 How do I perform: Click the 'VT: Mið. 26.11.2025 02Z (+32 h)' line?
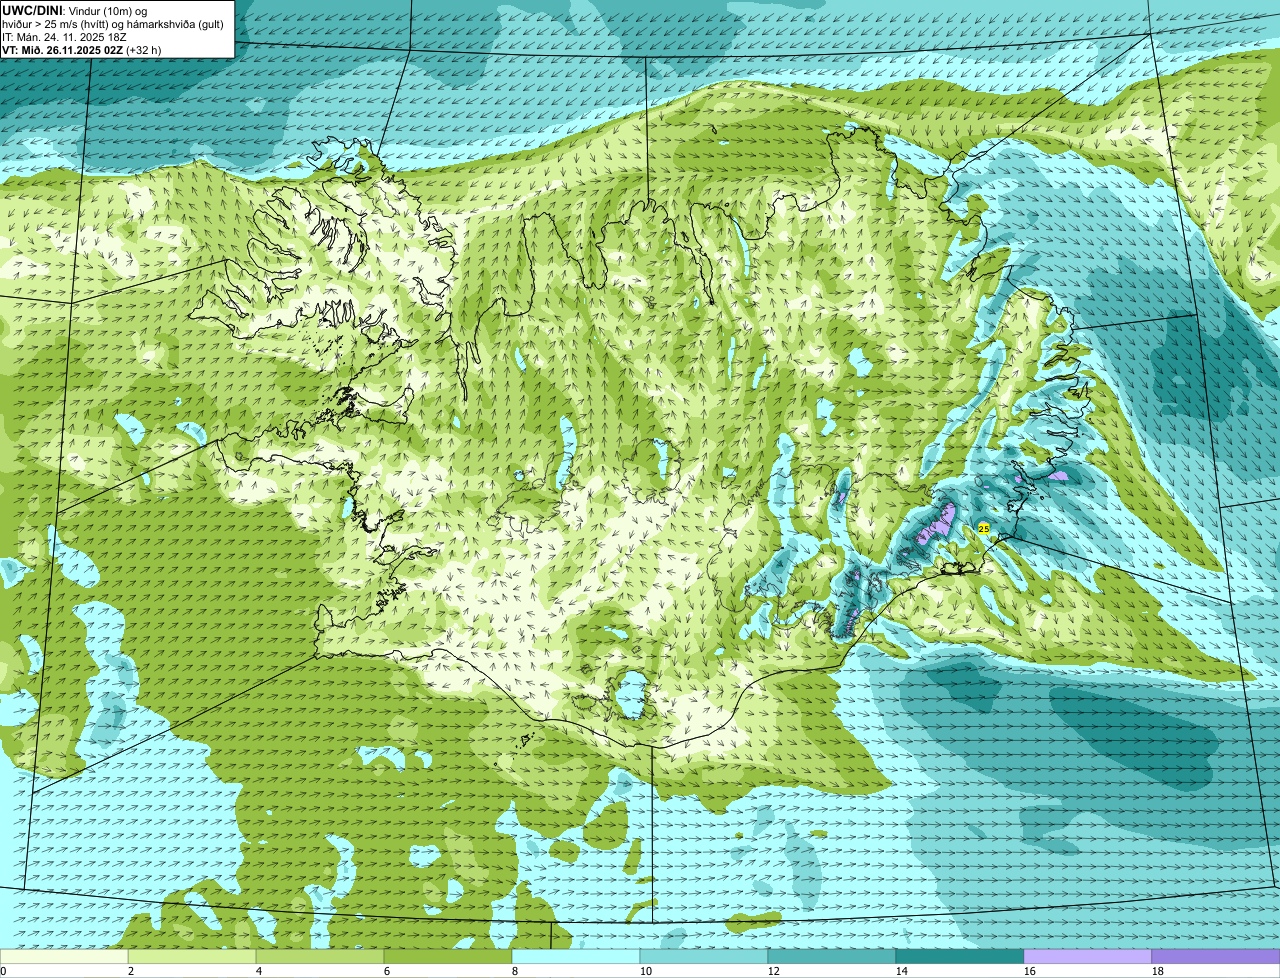pyautogui.click(x=82, y=49)
